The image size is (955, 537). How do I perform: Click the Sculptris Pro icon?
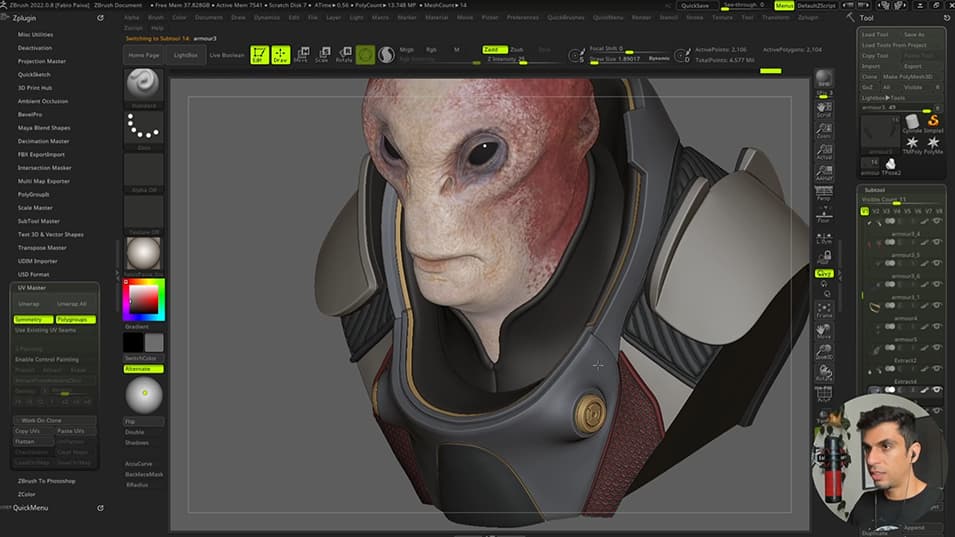pos(386,55)
